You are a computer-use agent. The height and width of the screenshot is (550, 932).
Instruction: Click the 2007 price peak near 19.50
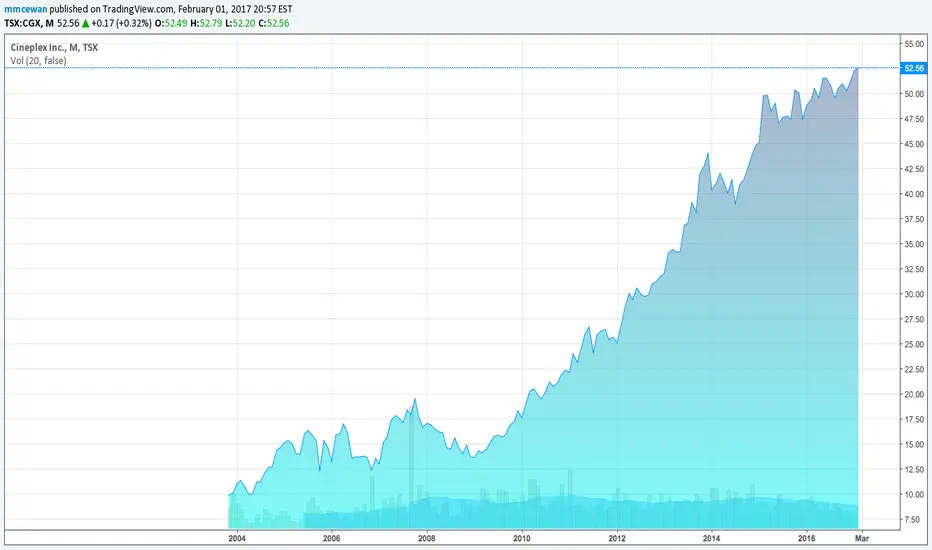[x=414, y=400]
